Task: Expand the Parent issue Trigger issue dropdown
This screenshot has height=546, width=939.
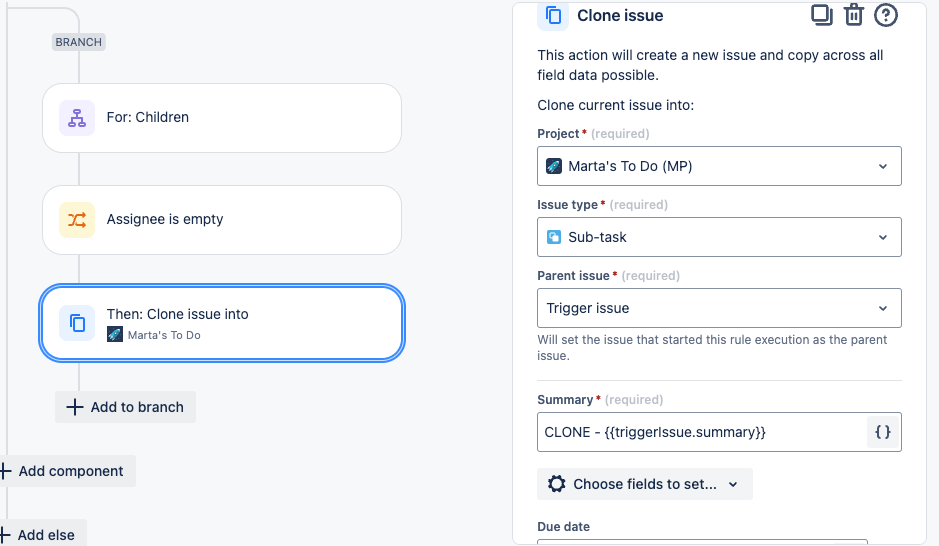Action: pos(719,308)
